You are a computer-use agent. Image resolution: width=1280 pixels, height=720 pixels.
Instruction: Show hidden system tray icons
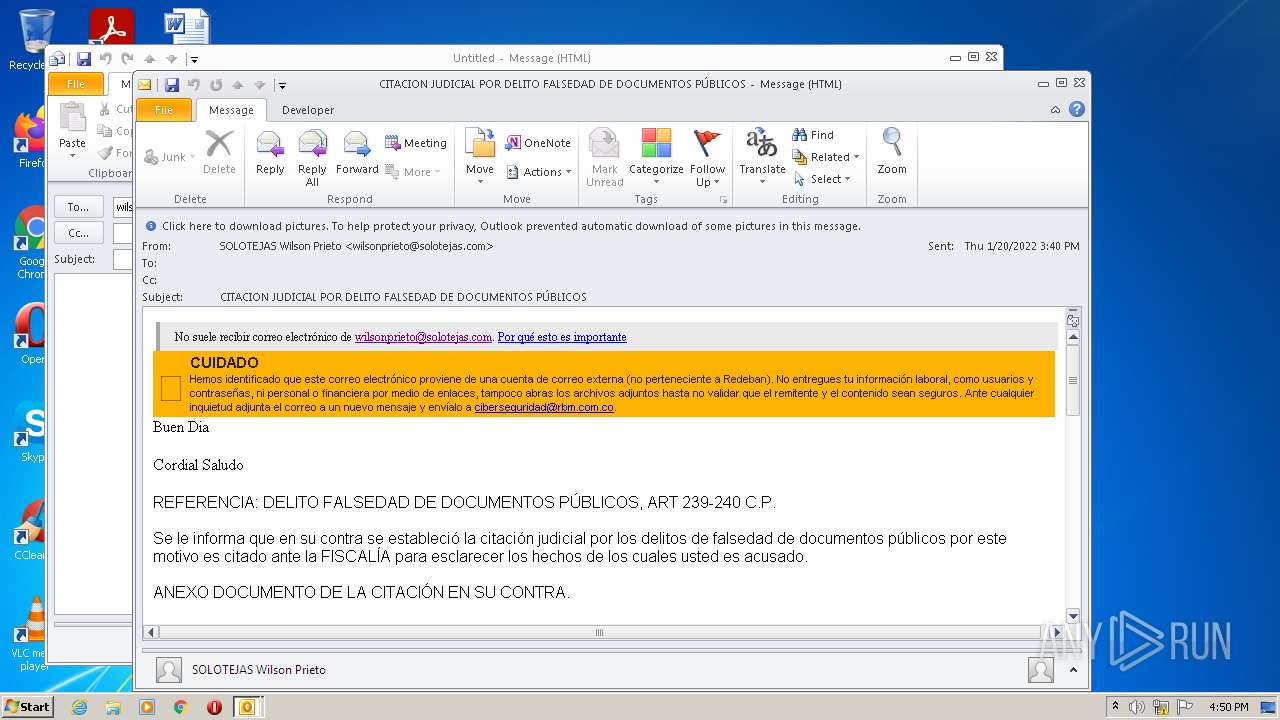click(1115, 707)
